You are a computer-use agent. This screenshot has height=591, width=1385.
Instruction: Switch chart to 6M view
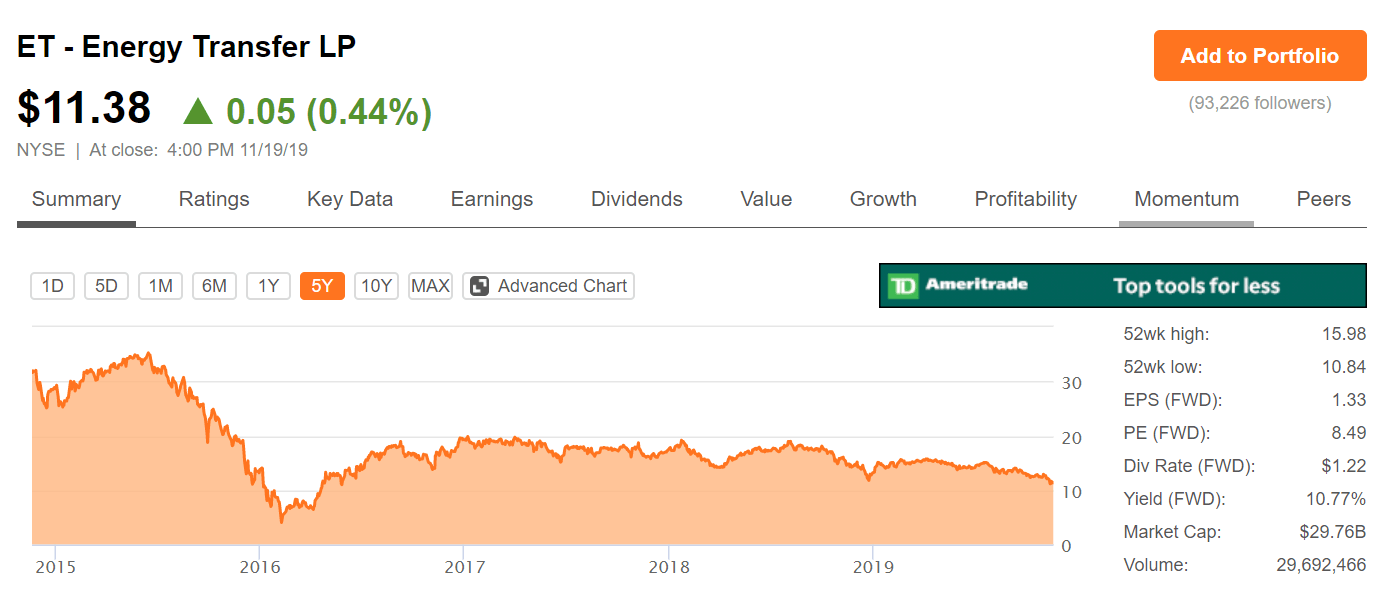pyautogui.click(x=214, y=285)
